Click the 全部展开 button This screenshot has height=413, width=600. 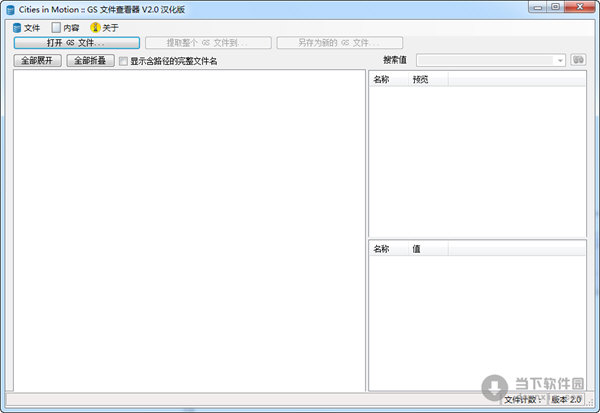38,60
